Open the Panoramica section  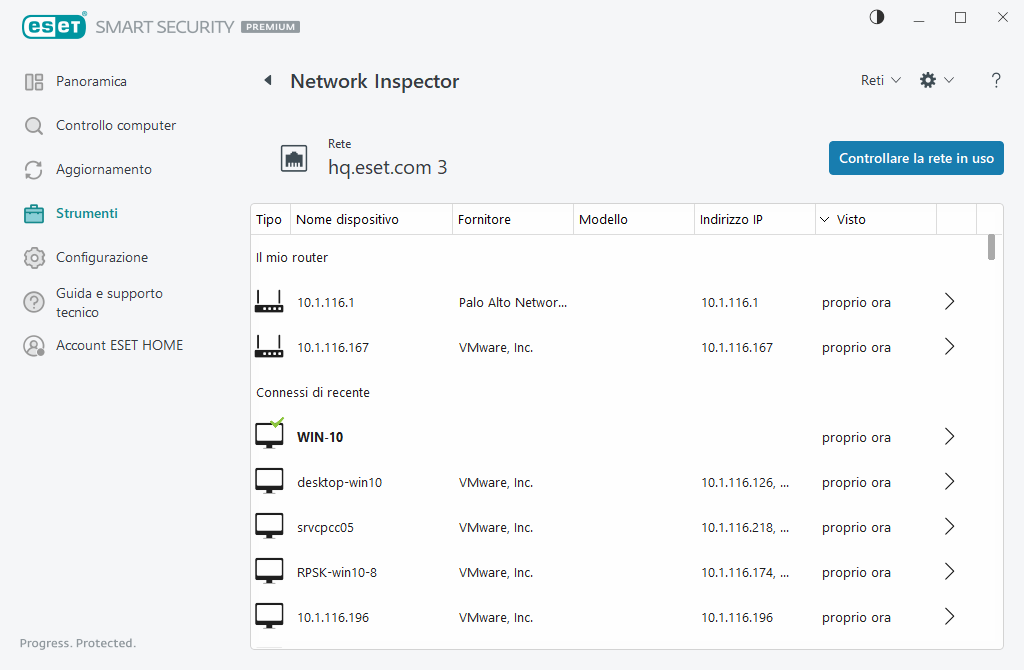tap(34, 81)
